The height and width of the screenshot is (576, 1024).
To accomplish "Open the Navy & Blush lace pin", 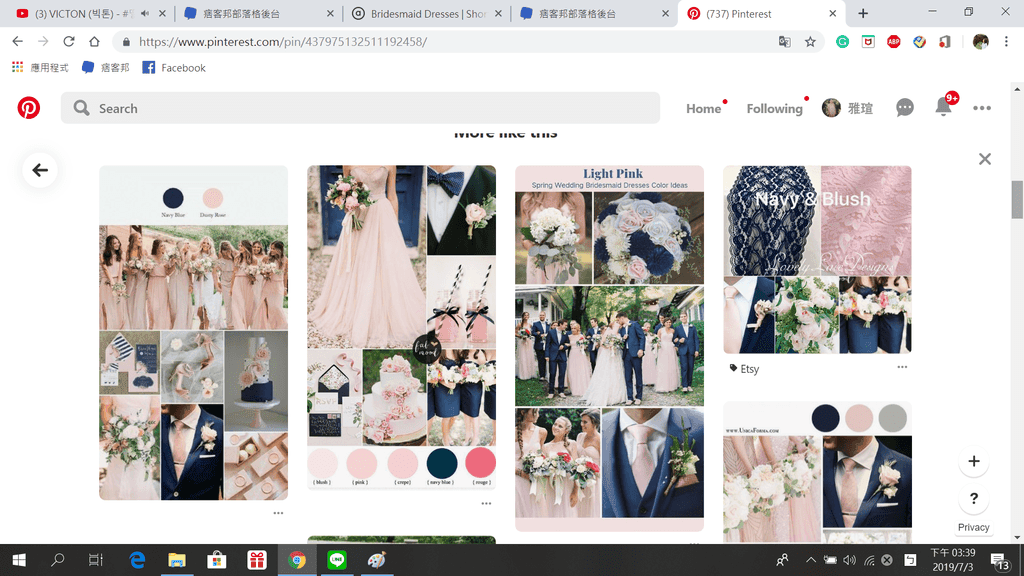I will tap(817, 259).
